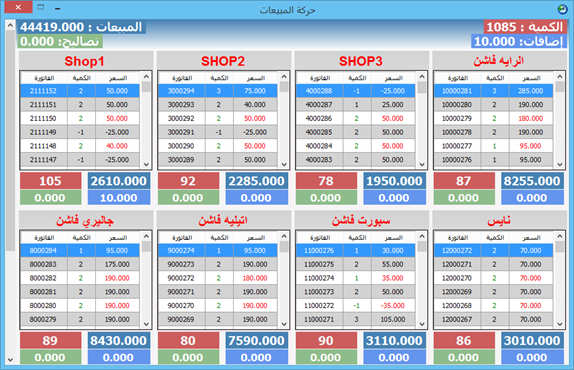Click الكمية column header in SHOP3 table
Image resolution: width=574 pixels, height=370 pixels.
pos(357,78)
